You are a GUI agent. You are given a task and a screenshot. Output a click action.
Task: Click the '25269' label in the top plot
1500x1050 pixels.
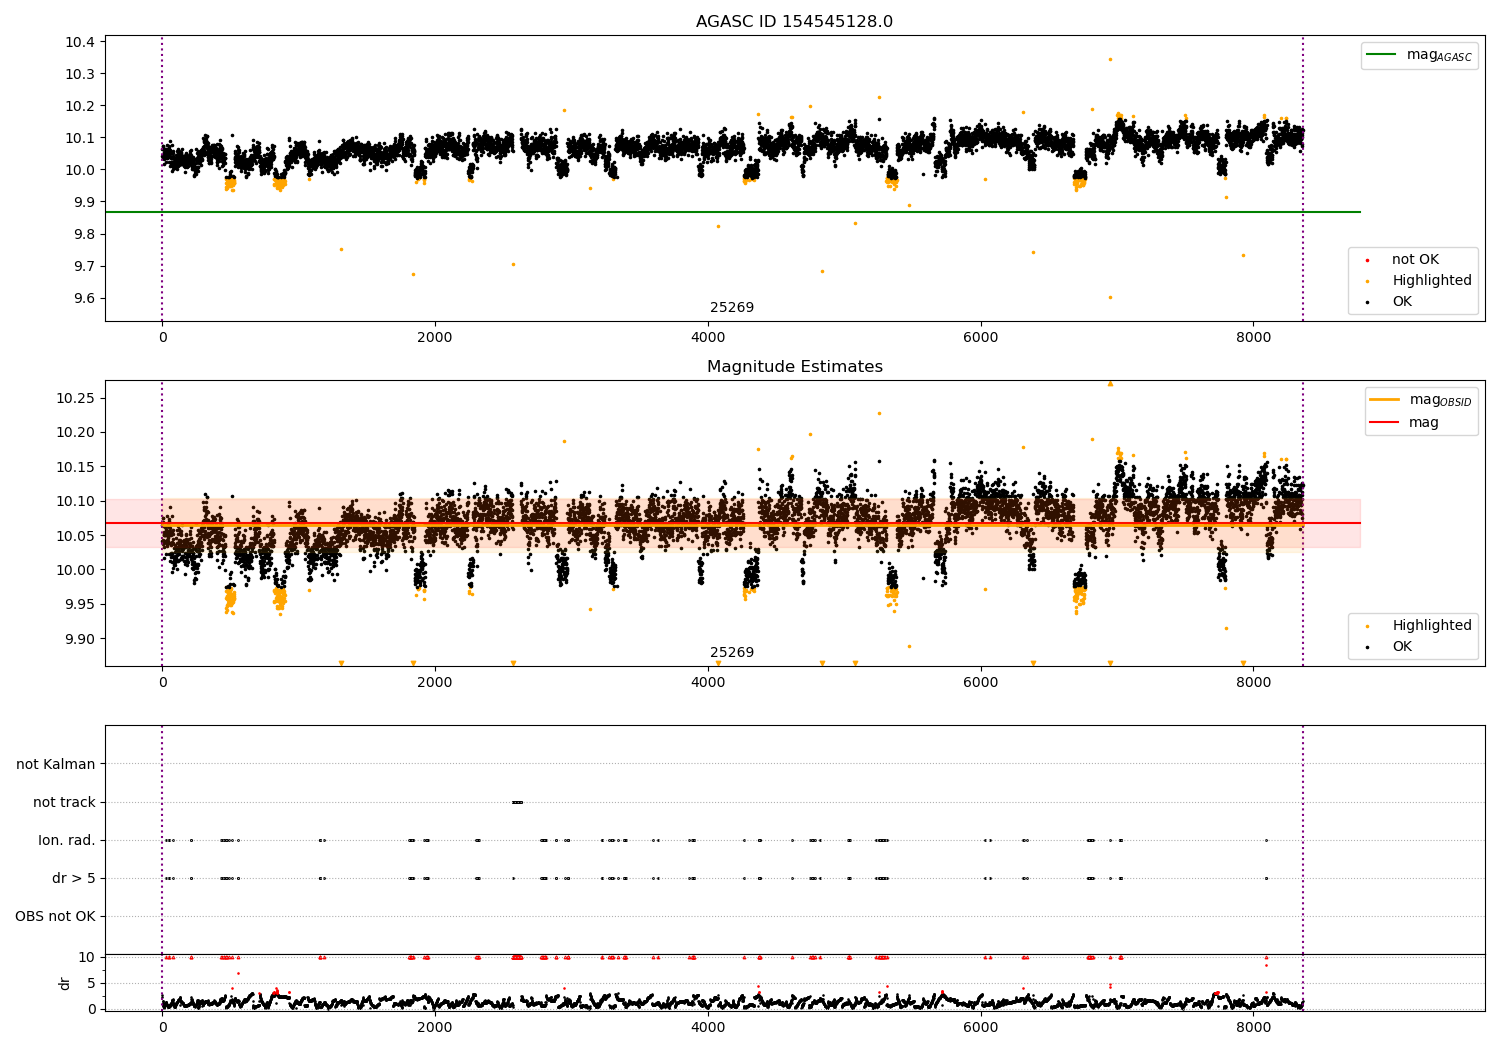point(732,308)
